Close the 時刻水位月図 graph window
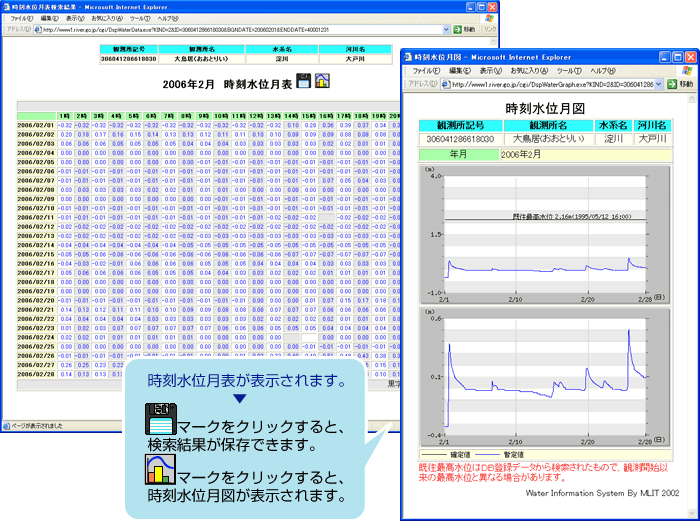The height and width of the screenshot is (522, 700). coord(688,56)
